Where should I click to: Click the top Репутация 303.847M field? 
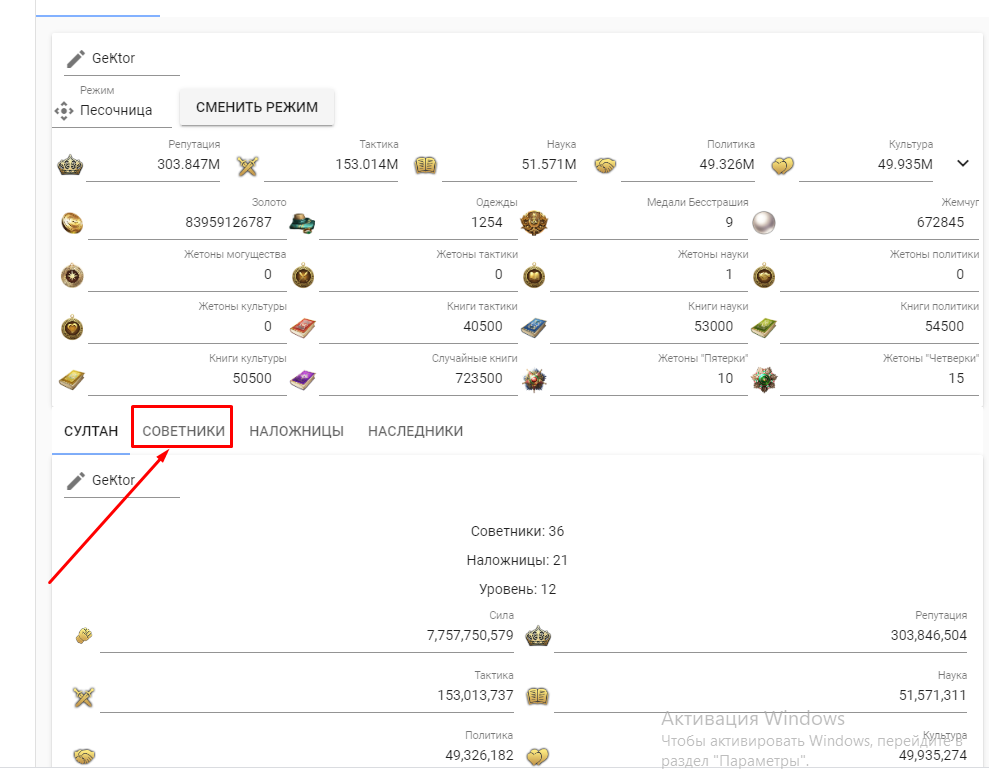(x=153, y=164)
